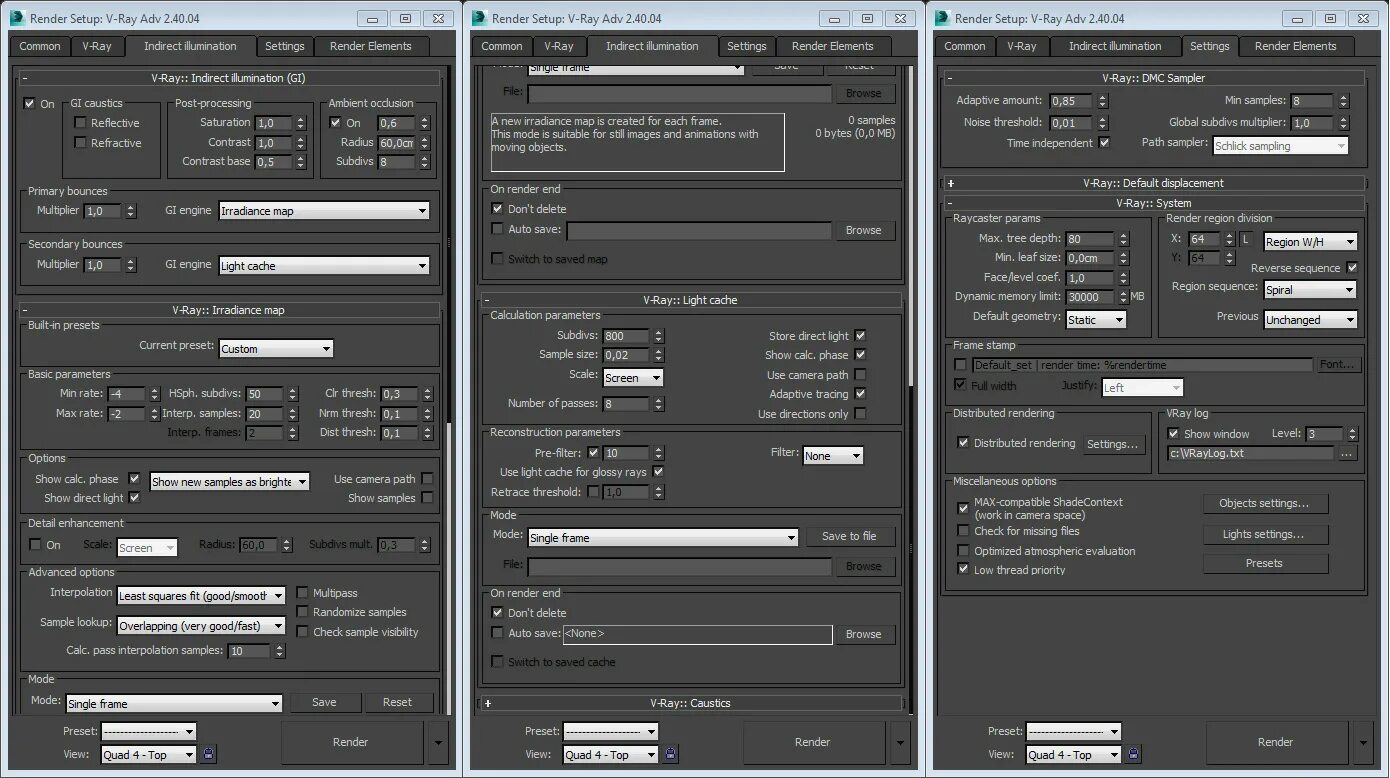Click the VRayLog.txt path field
Screen dimensions: 1390x778
(1250, 453)
